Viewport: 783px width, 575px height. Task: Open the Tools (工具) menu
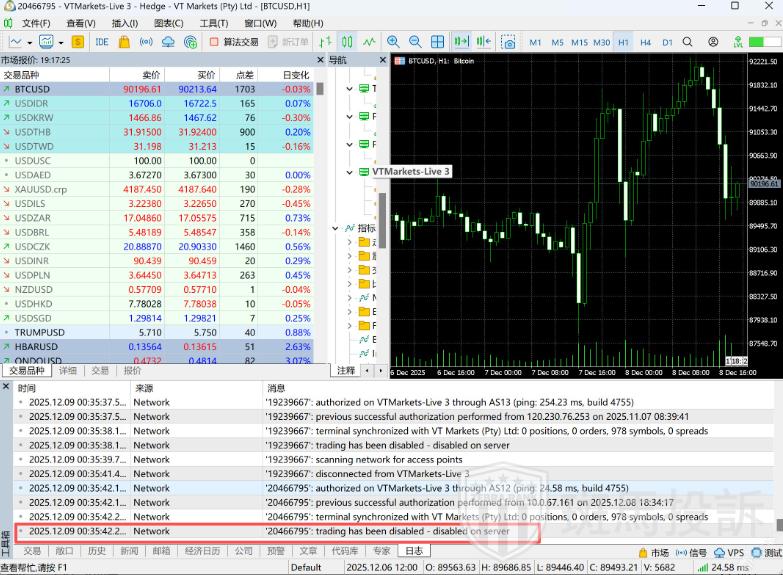[x=213, y=23]
